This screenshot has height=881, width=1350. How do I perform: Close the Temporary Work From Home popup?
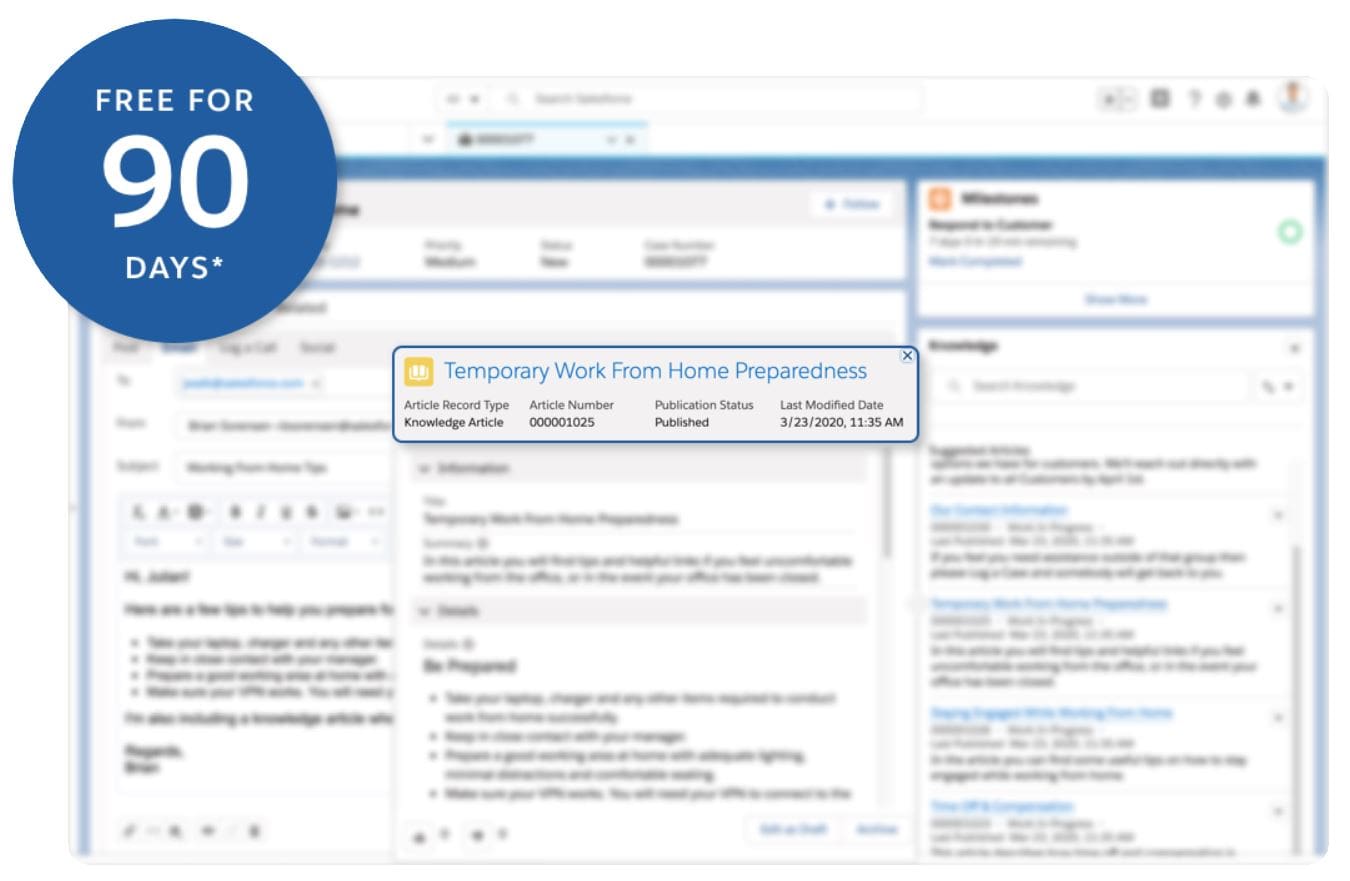(x=907, y=356)
